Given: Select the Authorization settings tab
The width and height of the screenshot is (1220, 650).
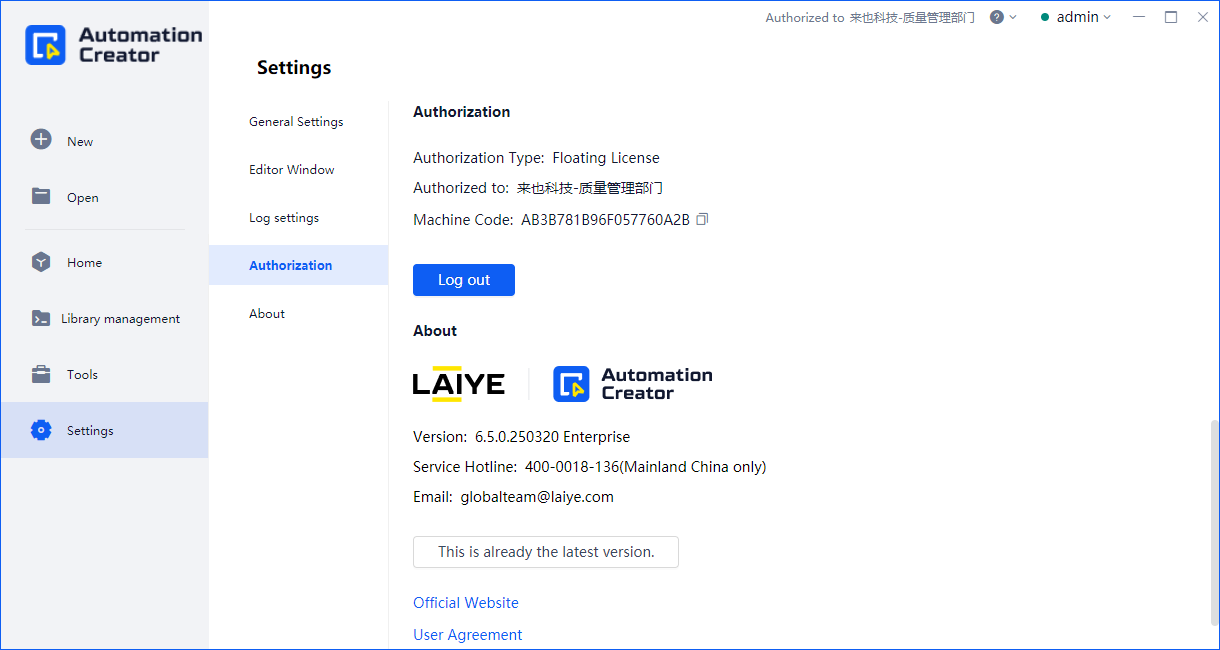Looking at the screenshot, I should coord(298,265).
